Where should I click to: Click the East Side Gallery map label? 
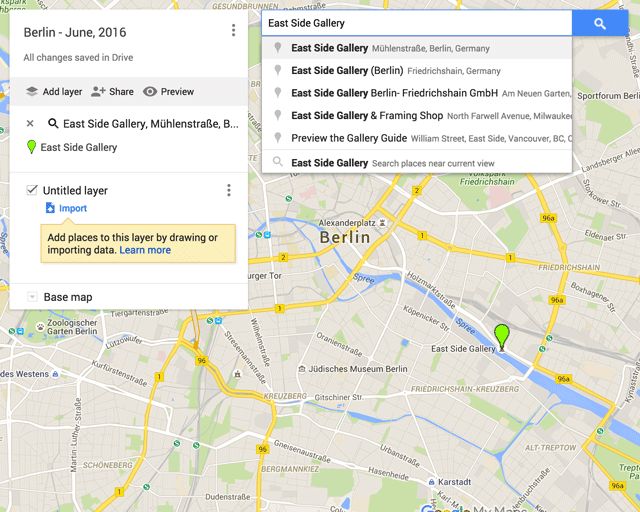(x=463, y=349)
